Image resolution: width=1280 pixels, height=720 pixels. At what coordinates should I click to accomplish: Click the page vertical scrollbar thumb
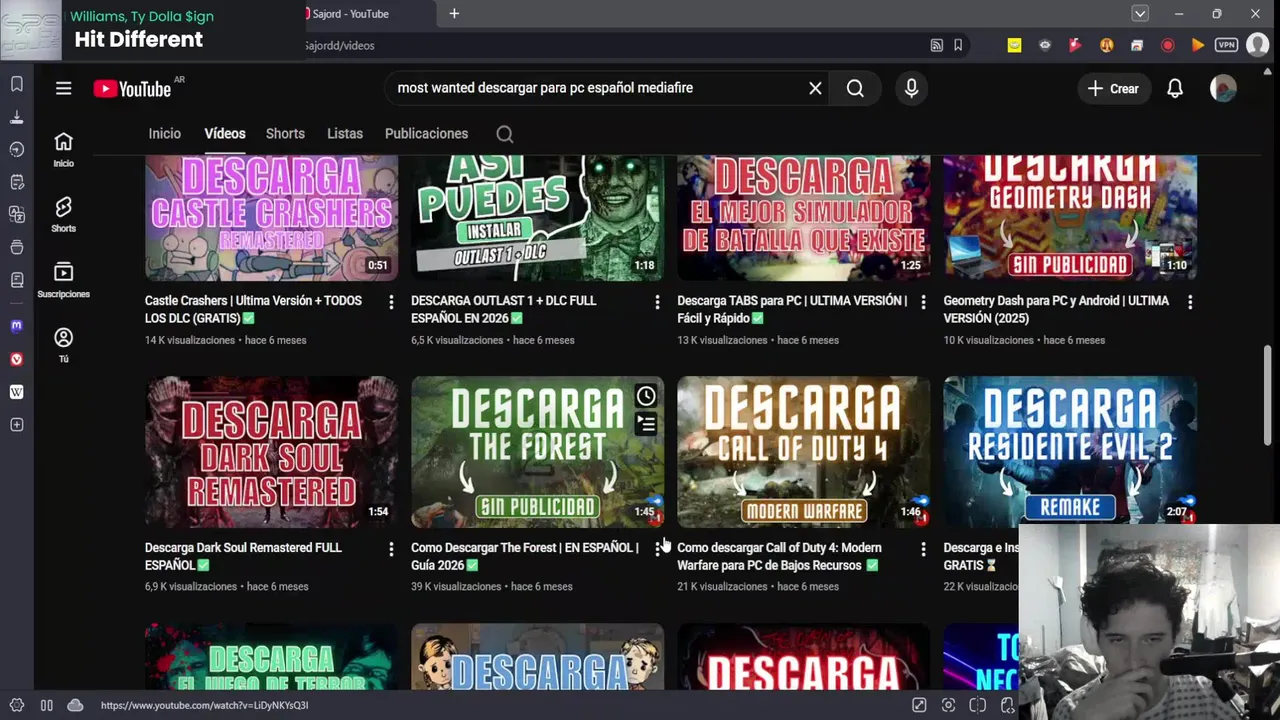click(x=1268, y=395)
